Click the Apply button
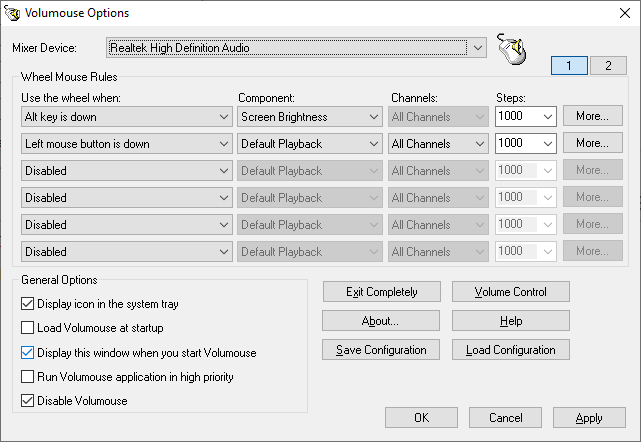The height and width of the screenshot is (442, 641). [589, 418]
